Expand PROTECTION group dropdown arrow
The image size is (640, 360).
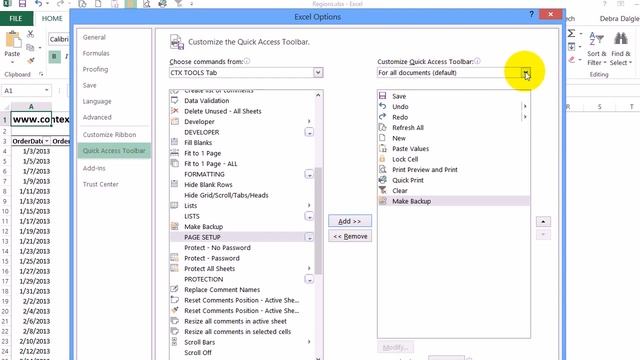tap(309, 279)
